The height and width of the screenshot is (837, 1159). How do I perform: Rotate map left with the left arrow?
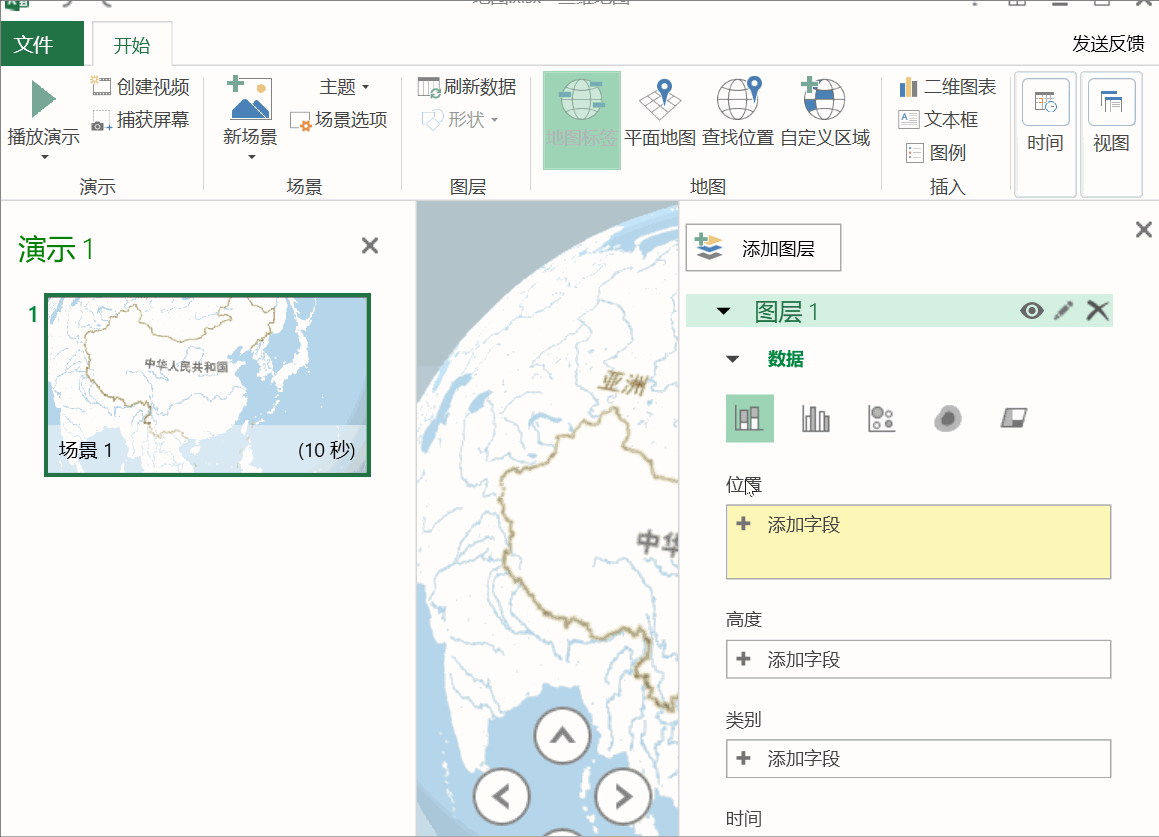pyautogui.click(x=502, y=796)
